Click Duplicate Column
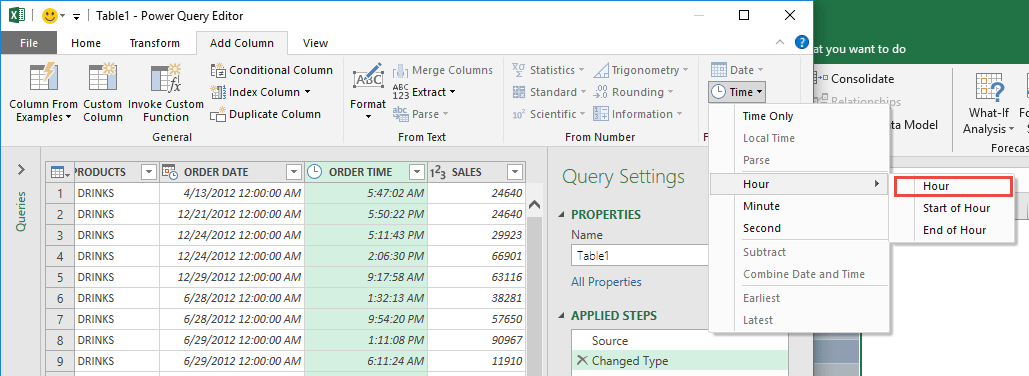Viewport: 1029px width, 376px height. [266, 114]
